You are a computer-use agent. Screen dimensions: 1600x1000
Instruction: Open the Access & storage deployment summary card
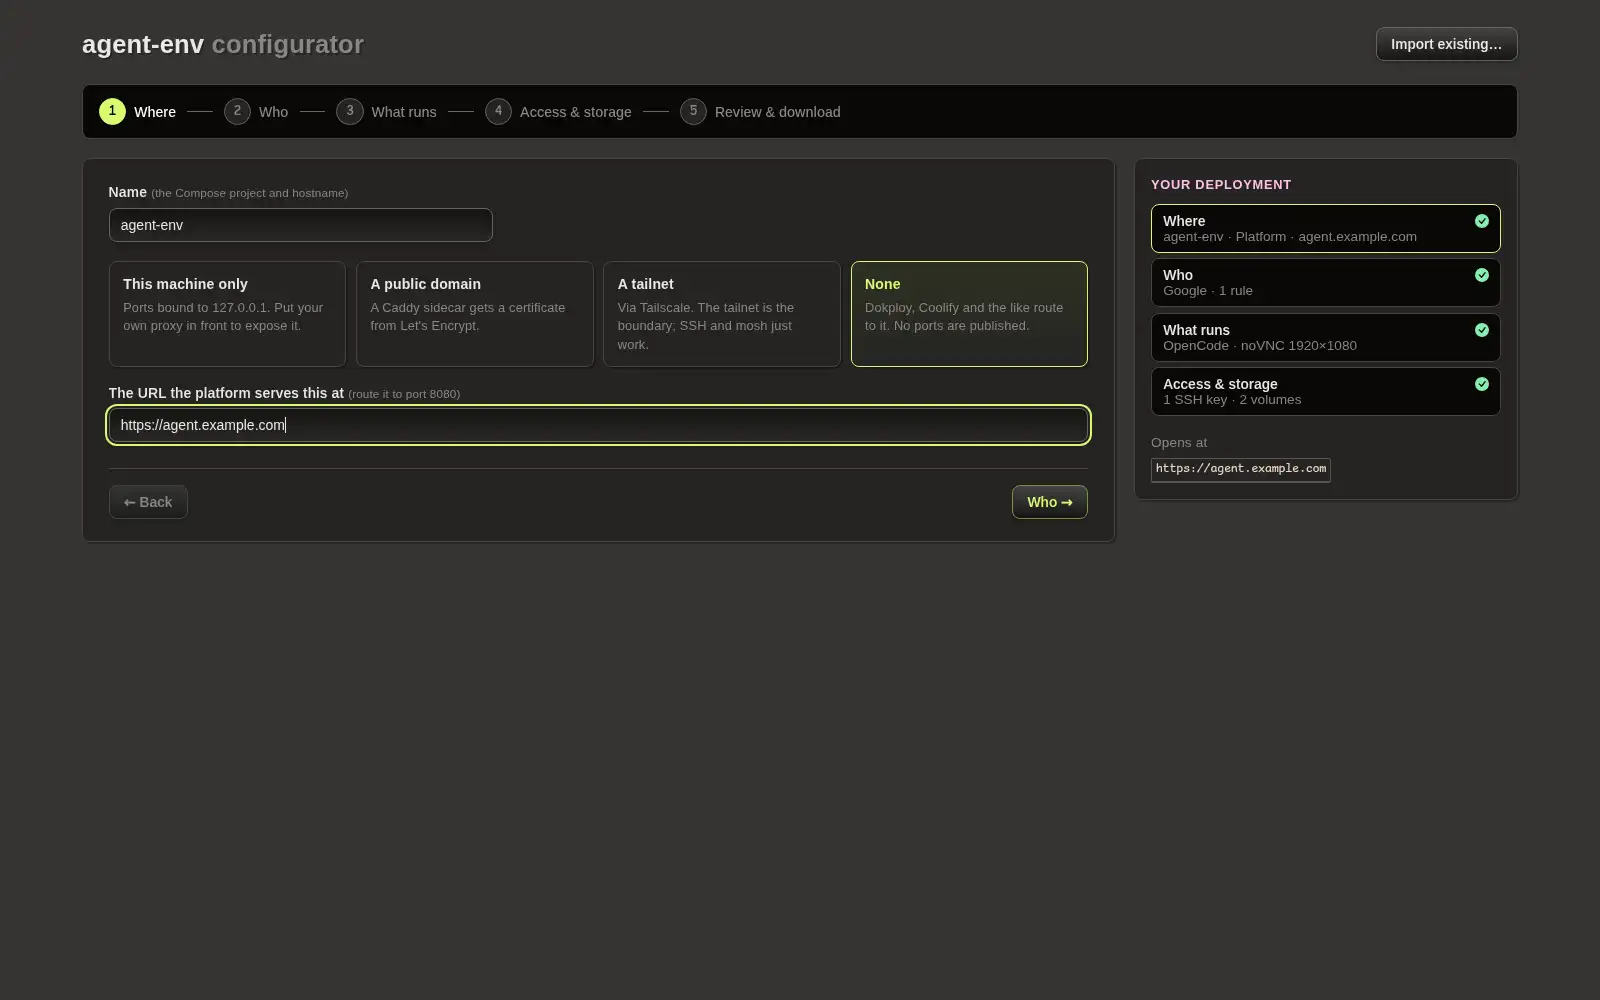(x=1325, y=392)
